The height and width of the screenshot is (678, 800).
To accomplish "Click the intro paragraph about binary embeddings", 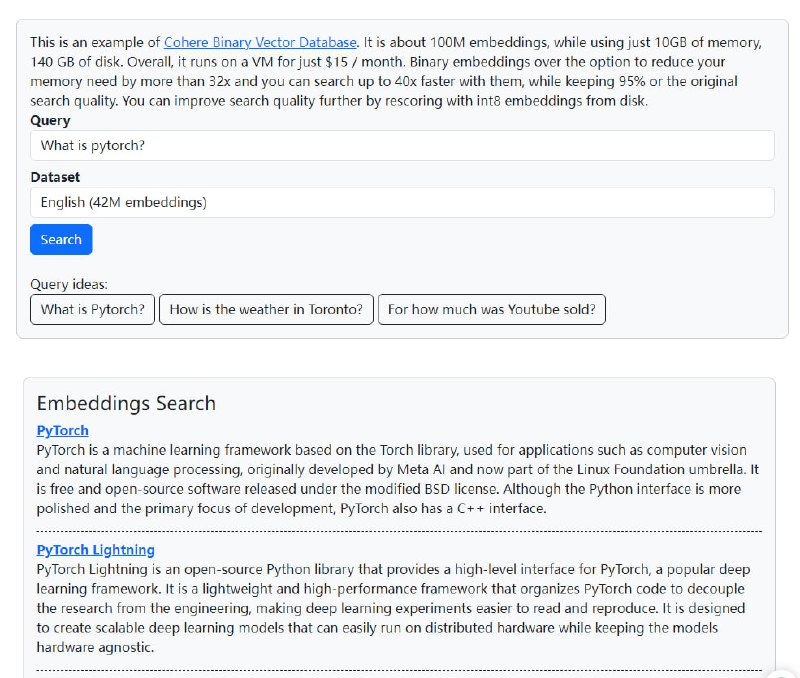I will click(x=400, y=81).
